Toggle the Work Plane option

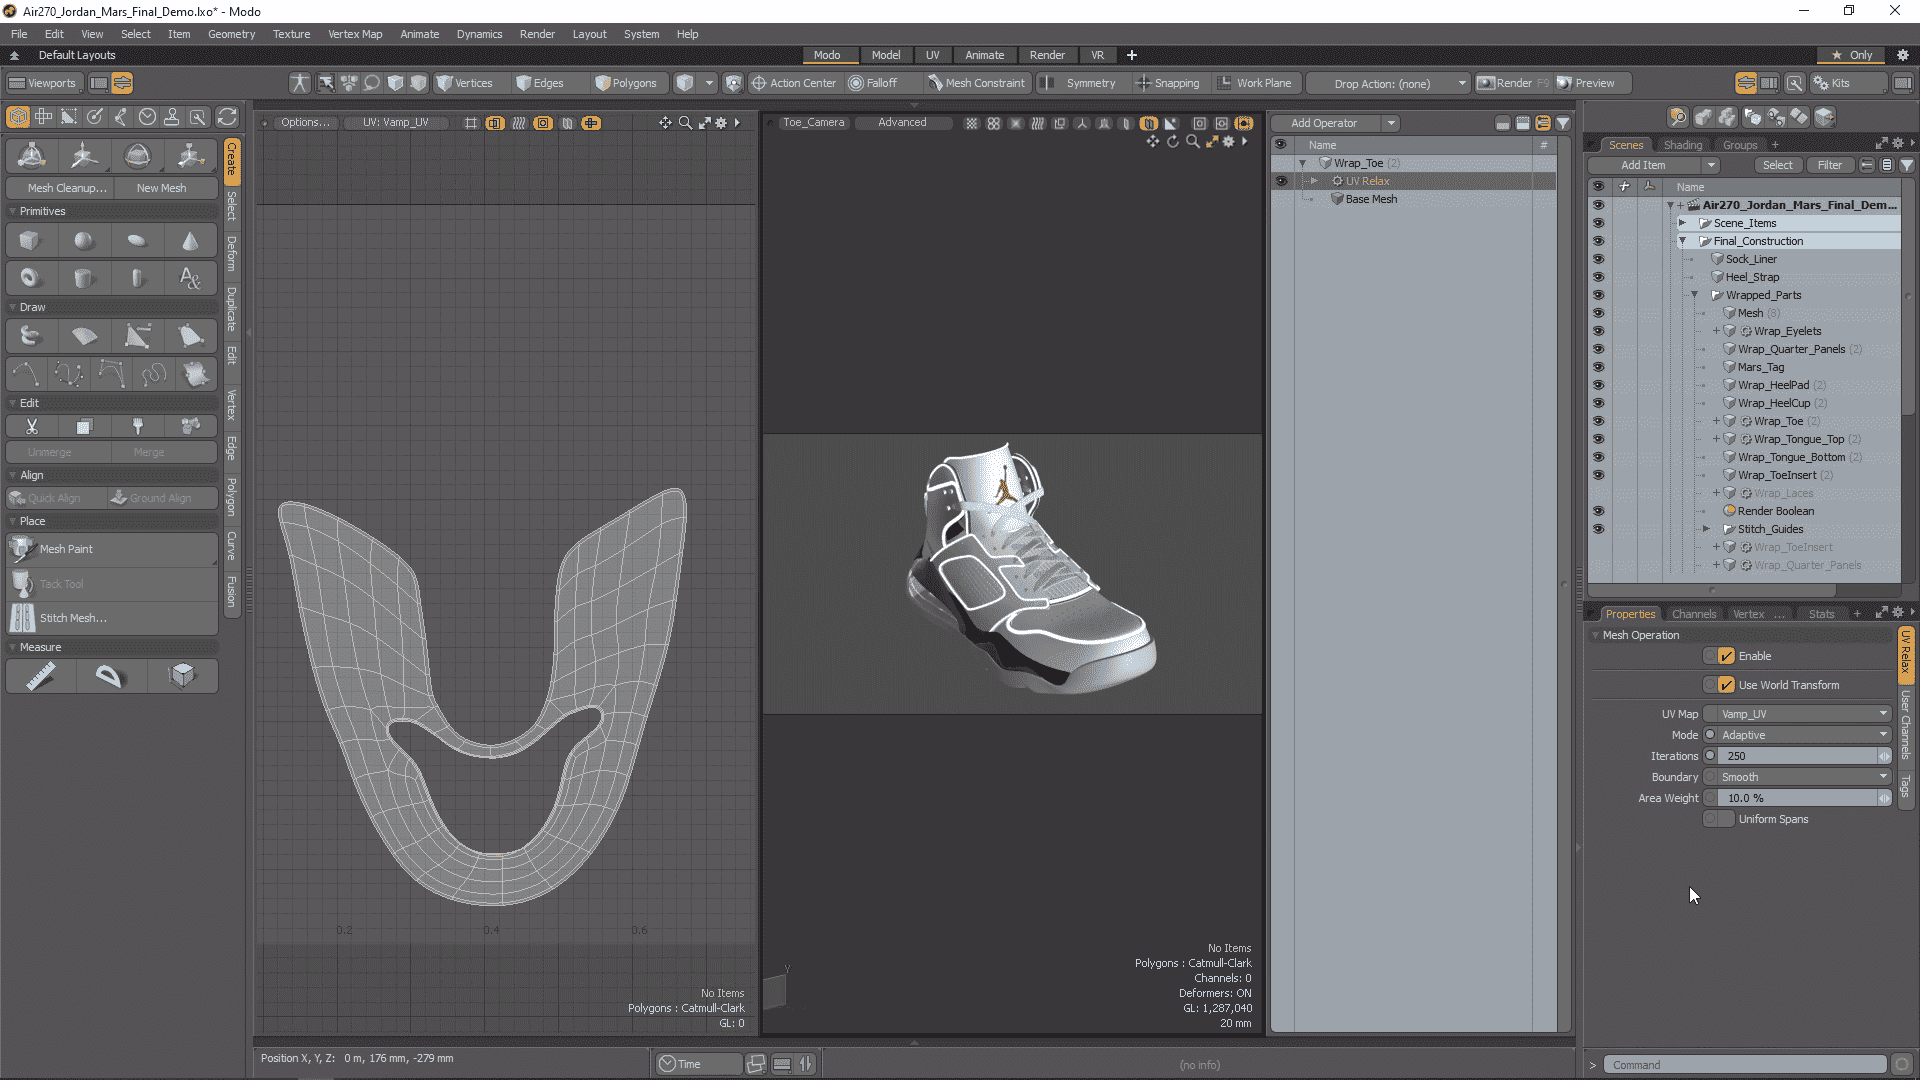click(x=1256, y=83)
